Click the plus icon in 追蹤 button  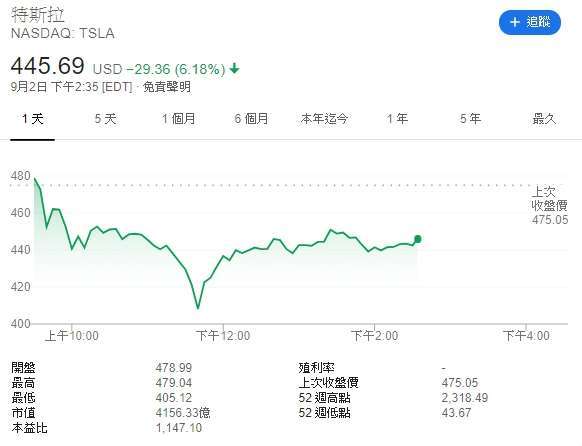pos(514,22)
